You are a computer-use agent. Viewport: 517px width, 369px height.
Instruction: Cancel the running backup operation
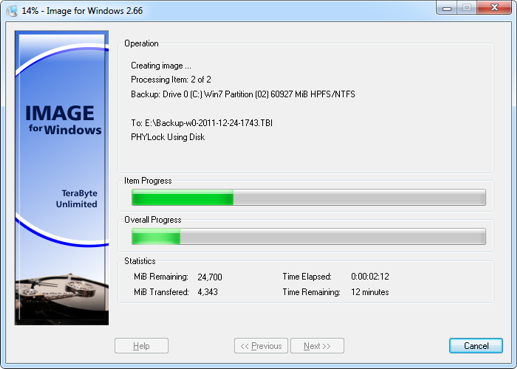click(476, 346)
